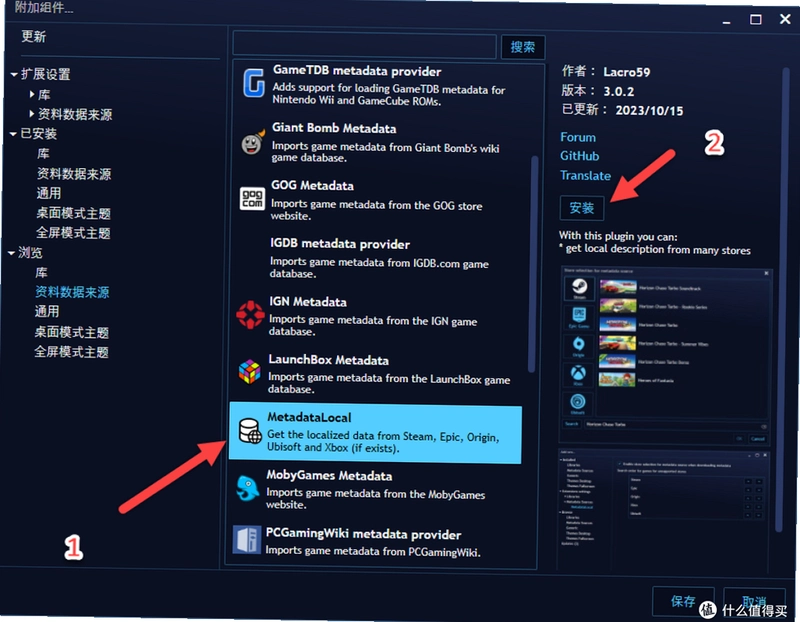The width and height of the screenshot is (800, 622).
Task: Click the updated date 2023/10/15
Action: [649, 110]
